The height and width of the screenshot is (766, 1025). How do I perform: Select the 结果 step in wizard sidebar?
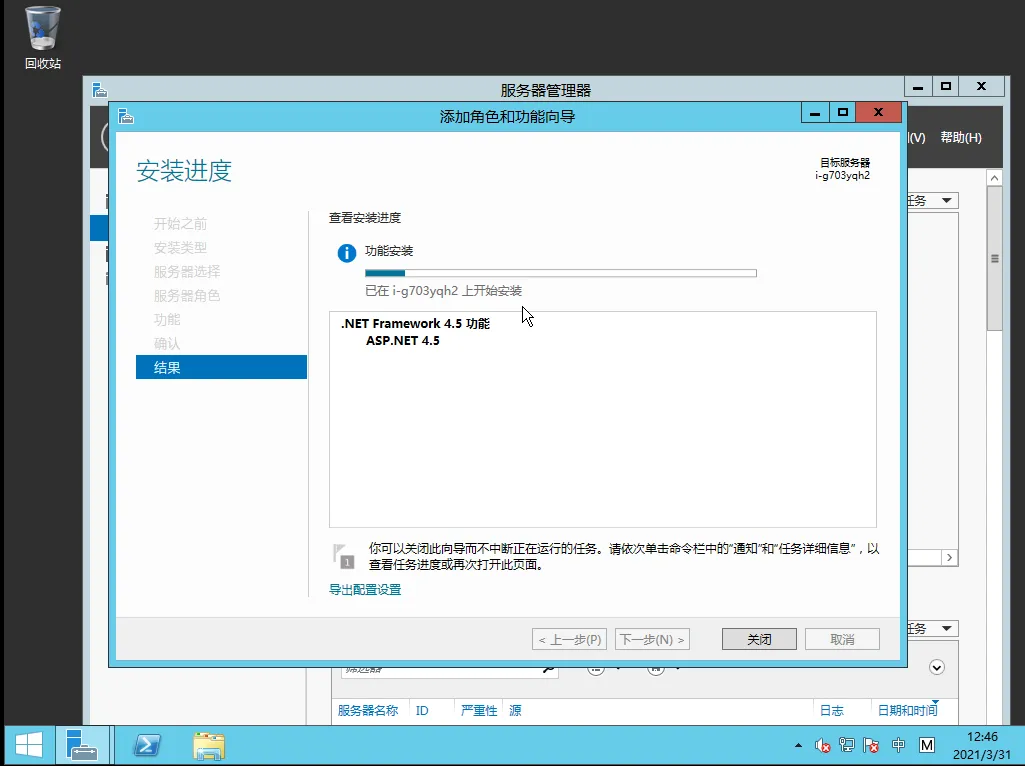pyautogui.click(x=221, y=368)
